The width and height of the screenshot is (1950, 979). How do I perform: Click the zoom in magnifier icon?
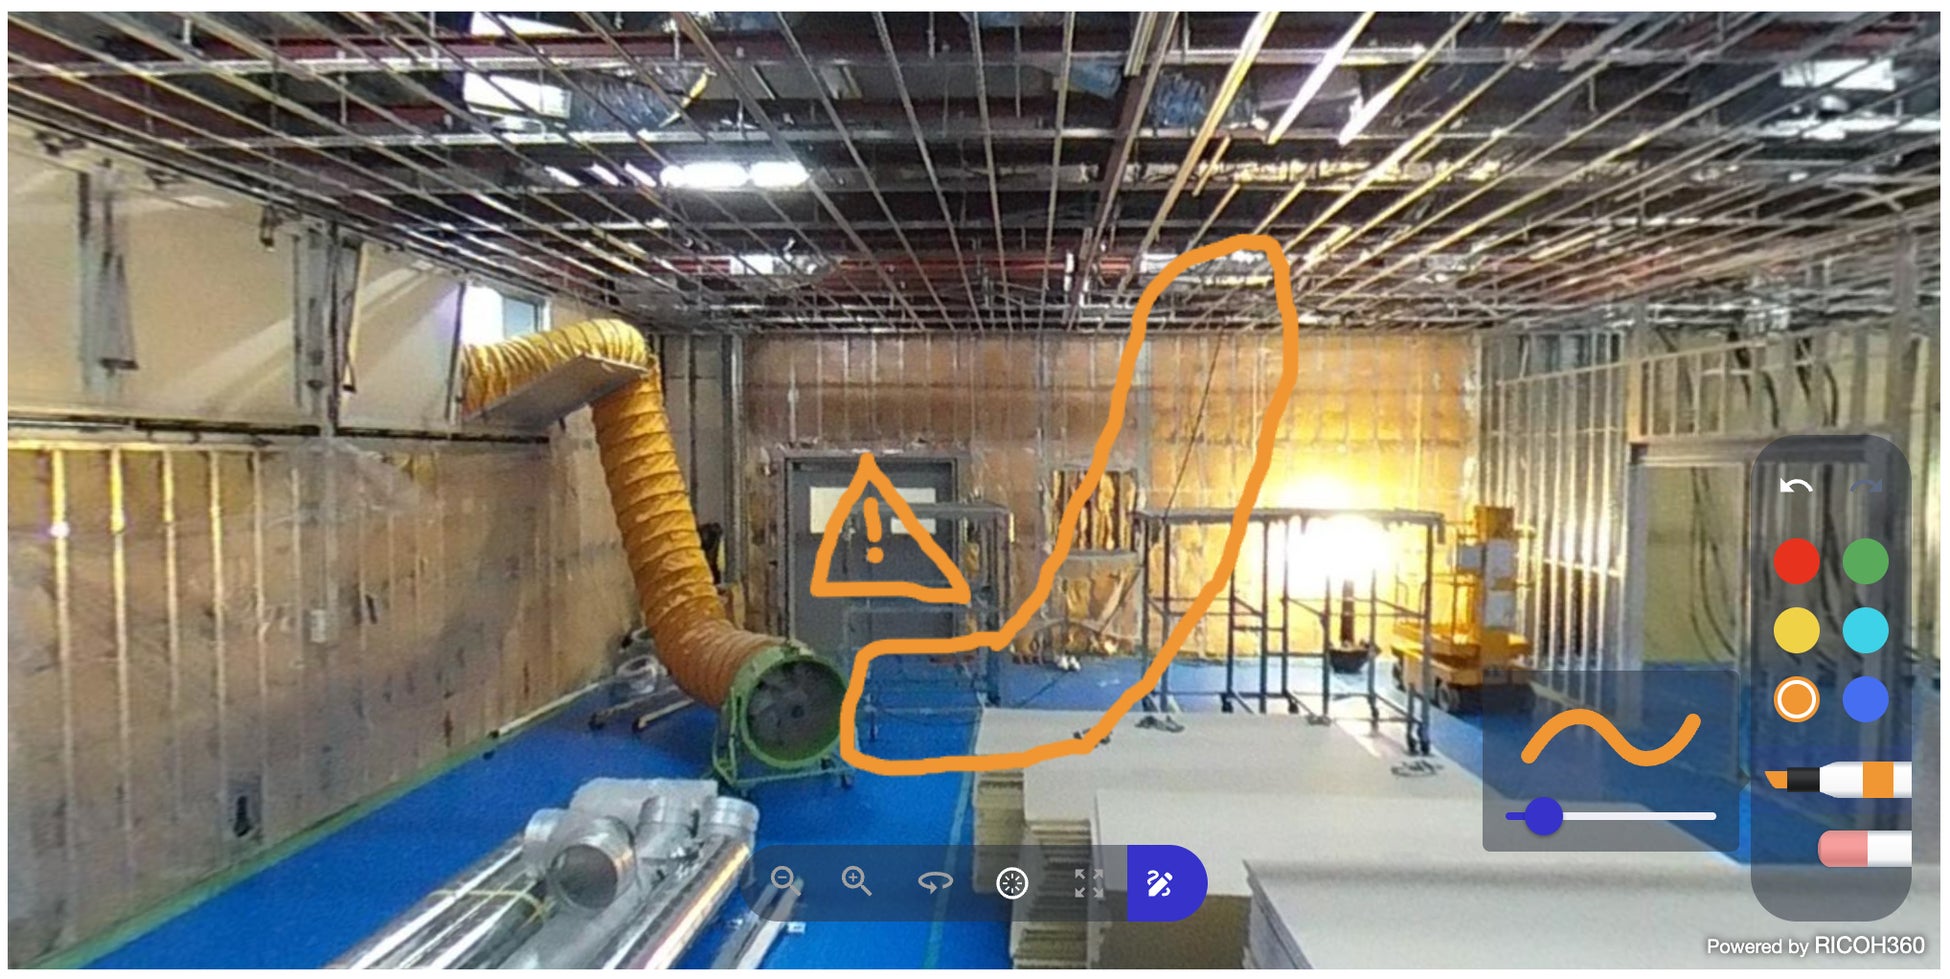856,881
